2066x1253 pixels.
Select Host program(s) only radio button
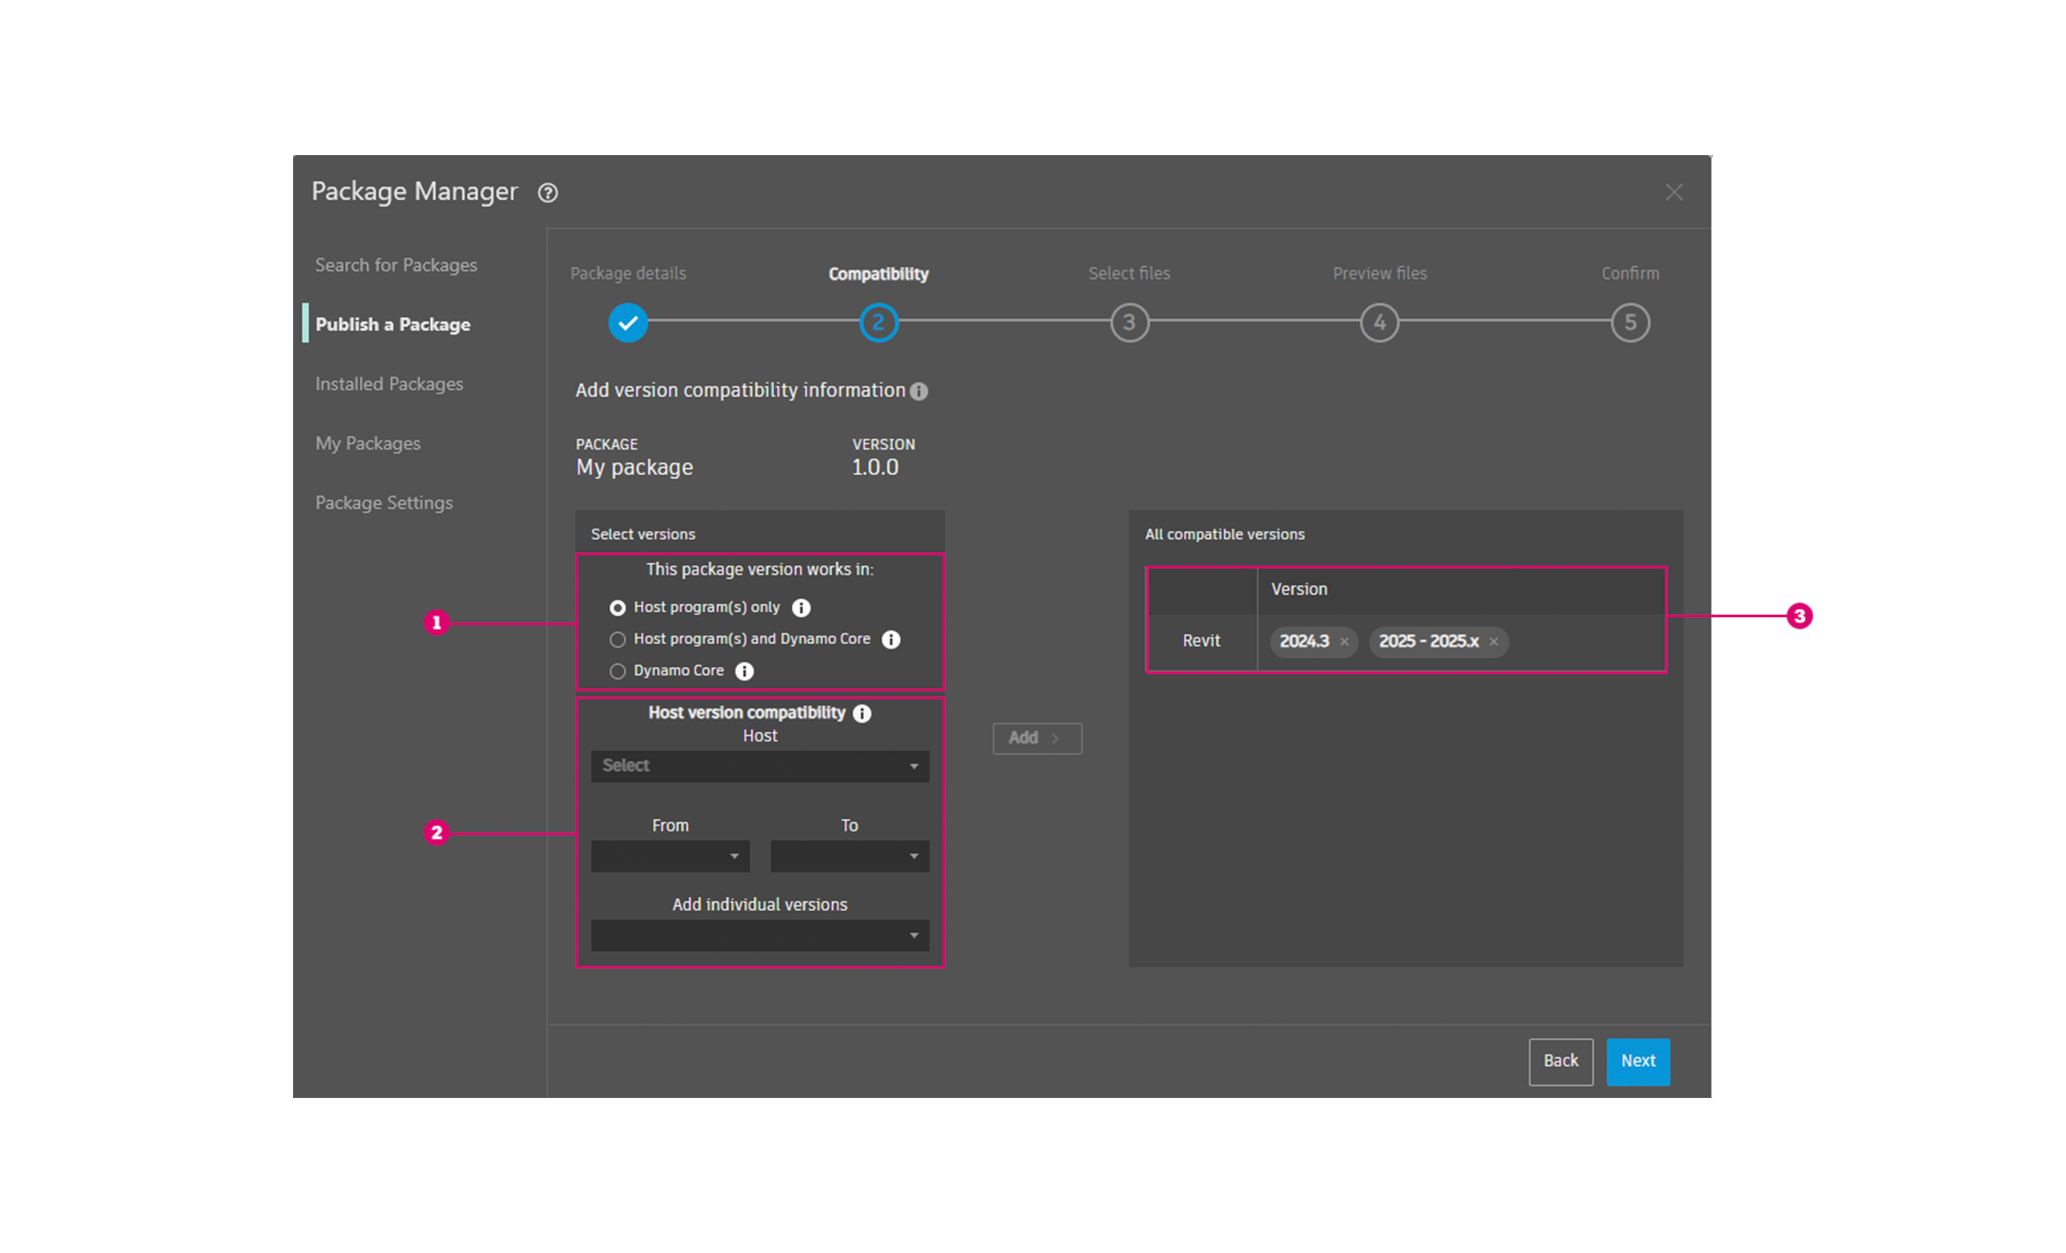pyautogui.click(x=618, y=608)
